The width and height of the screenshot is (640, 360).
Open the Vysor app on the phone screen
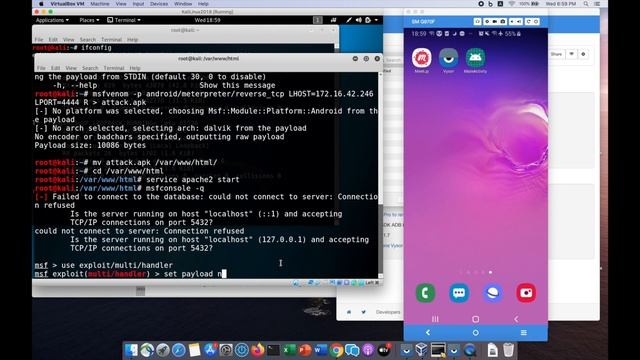448,58
